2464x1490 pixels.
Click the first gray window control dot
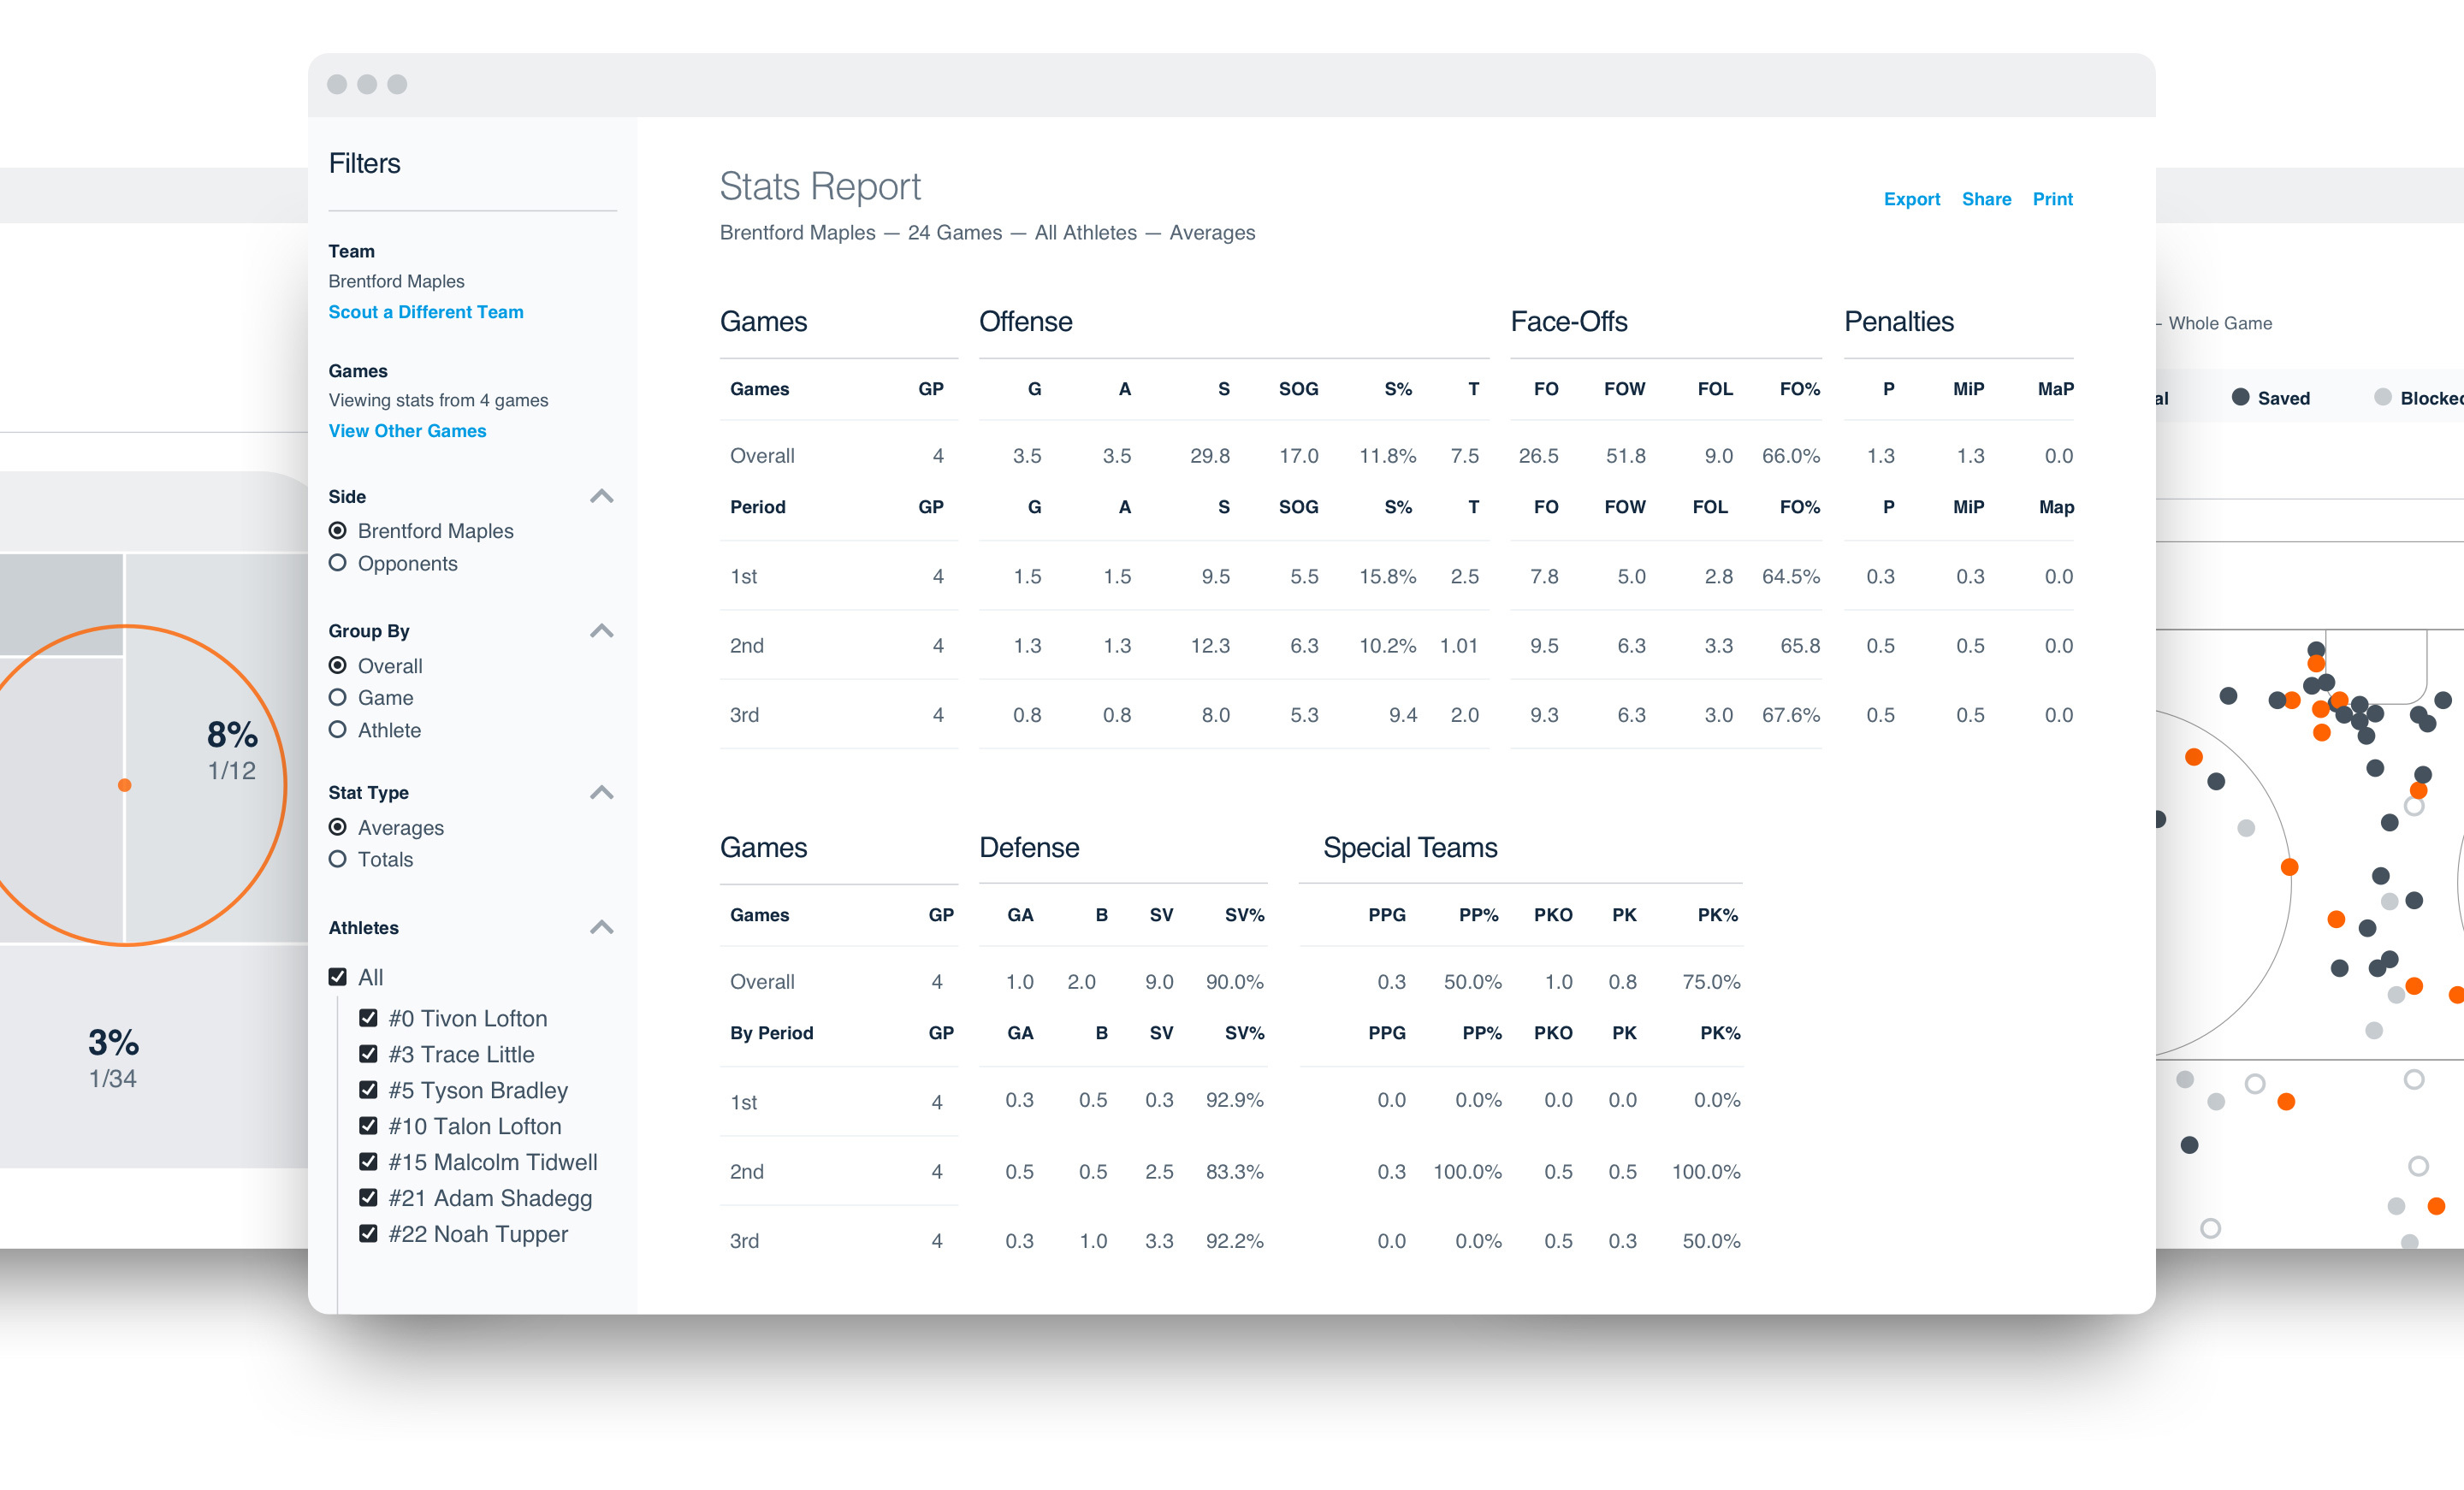click(x=337, y=85)
